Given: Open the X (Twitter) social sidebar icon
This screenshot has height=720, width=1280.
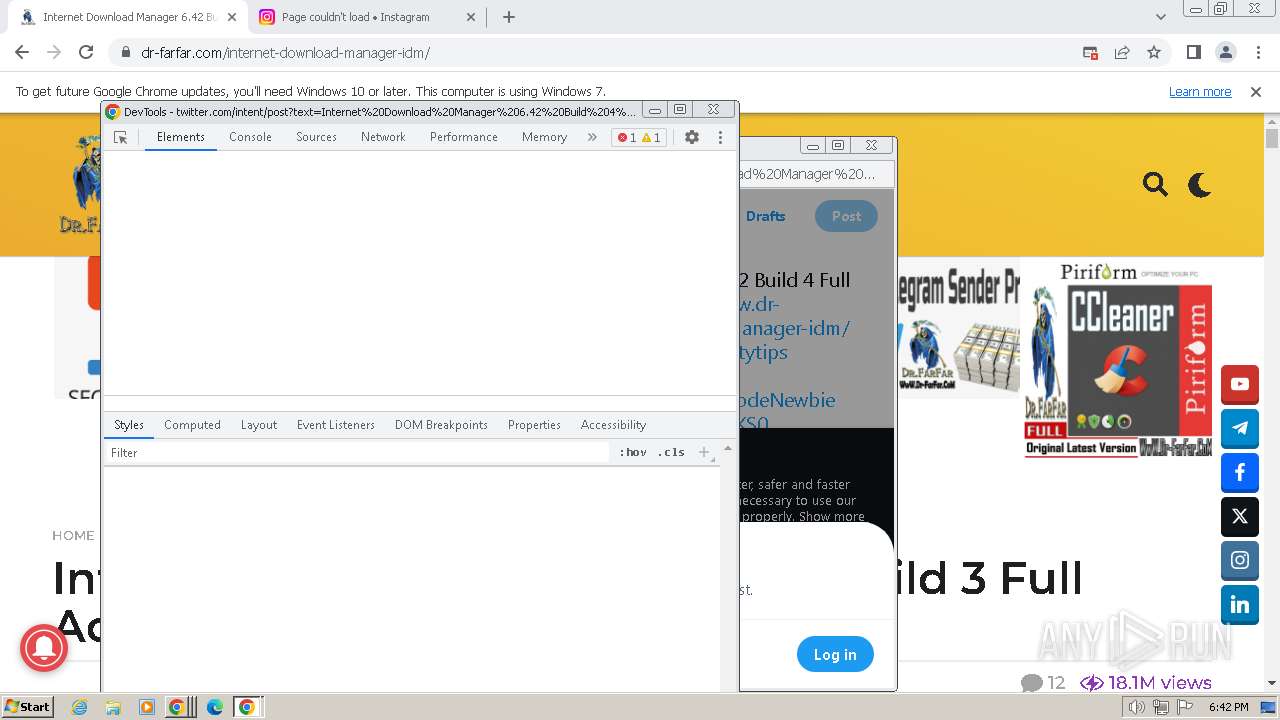Looking at the screenshot, I should point(1240,516).
